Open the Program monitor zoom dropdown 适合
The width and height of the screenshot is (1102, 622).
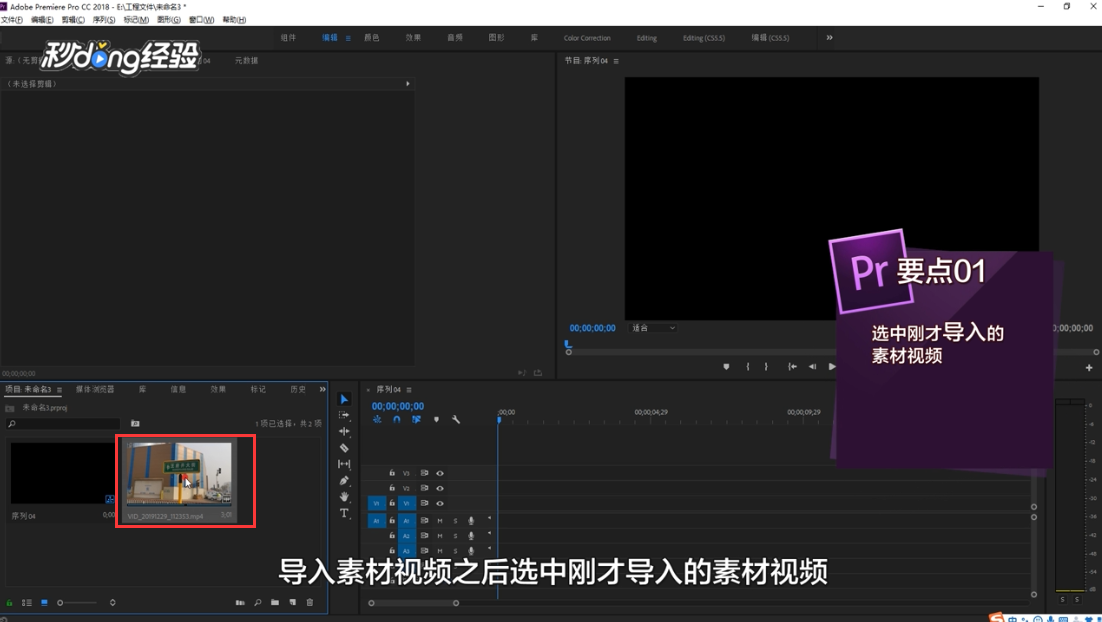click(x=653, y=328)
